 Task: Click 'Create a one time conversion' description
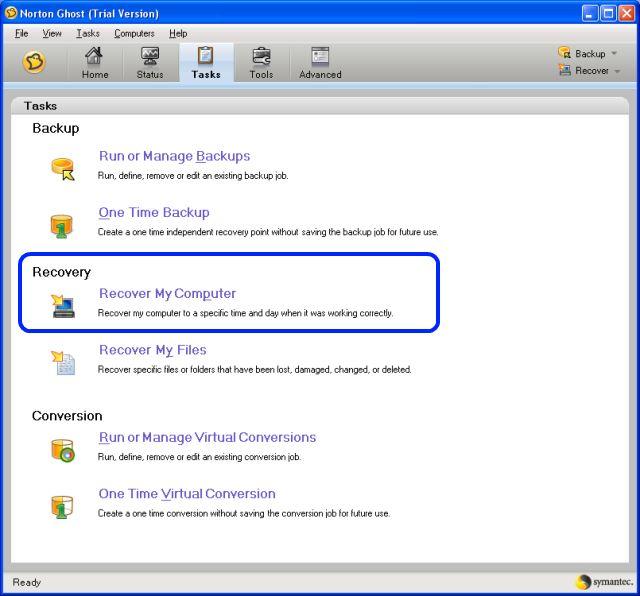(x=244, y=513)
